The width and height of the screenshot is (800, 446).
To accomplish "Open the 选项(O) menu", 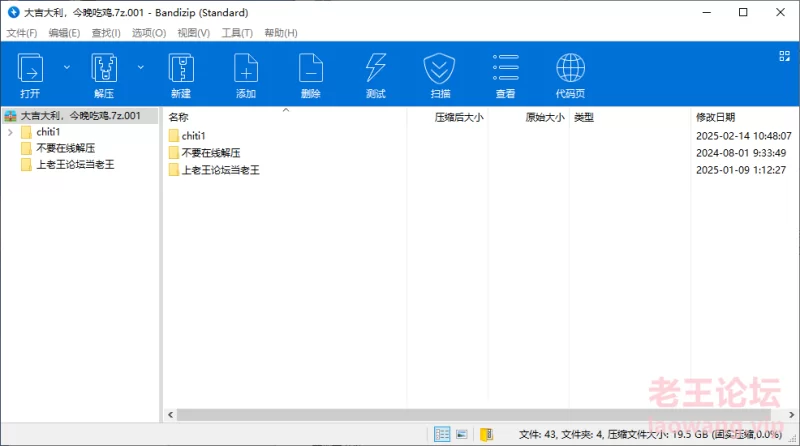I will click(149, 33).
